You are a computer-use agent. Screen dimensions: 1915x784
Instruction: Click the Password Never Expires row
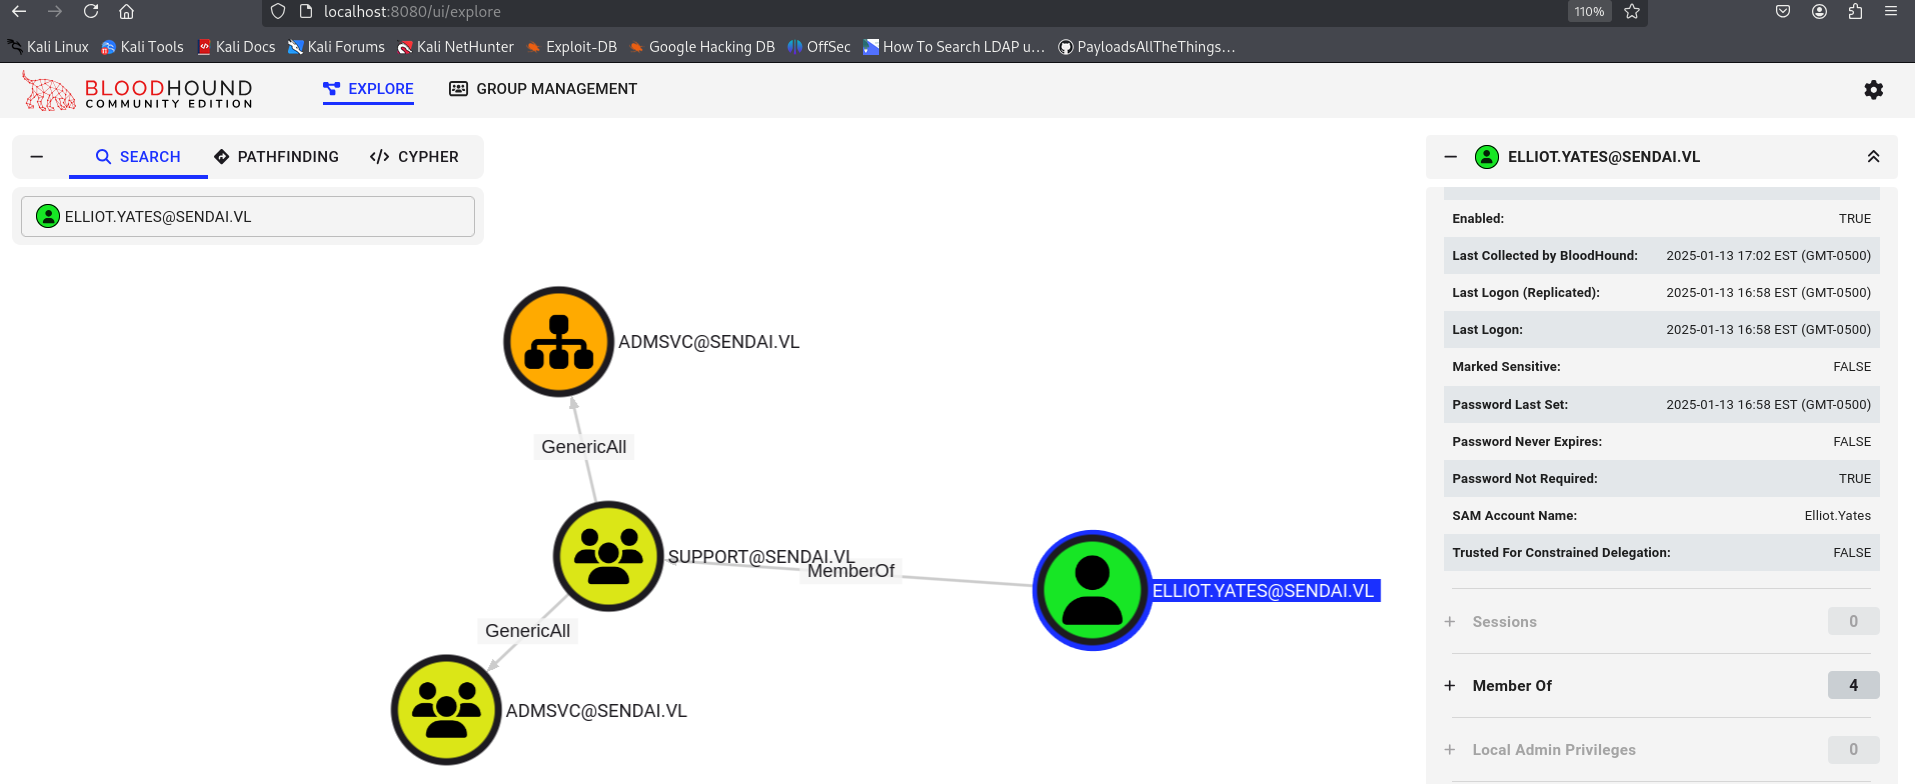[1661, 442]
